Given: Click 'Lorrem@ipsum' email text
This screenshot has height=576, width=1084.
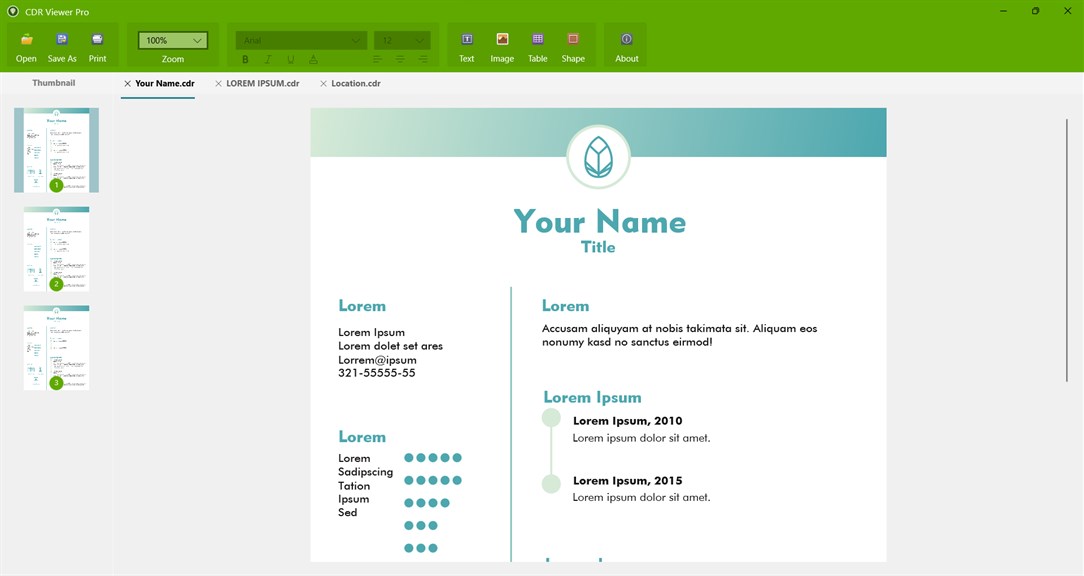Looking at the screenshot, I should [x=377, y=360].
